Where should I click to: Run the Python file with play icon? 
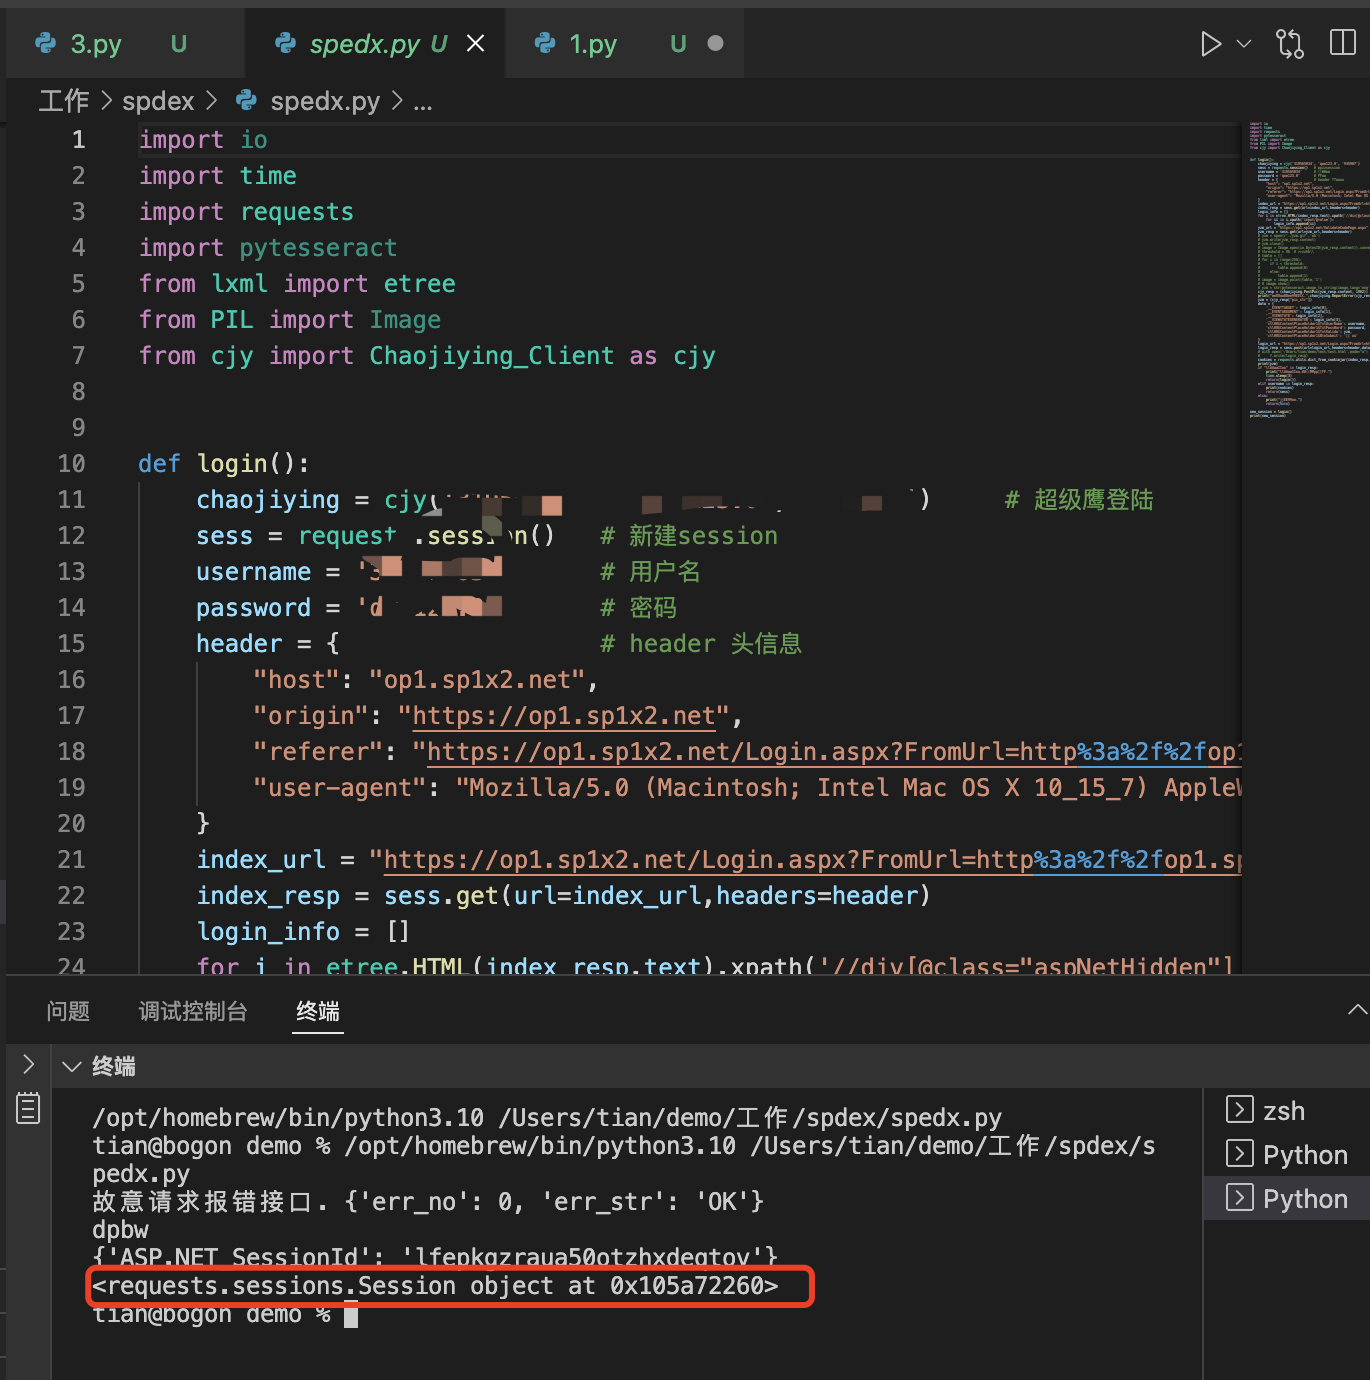tap(1211, 44)
